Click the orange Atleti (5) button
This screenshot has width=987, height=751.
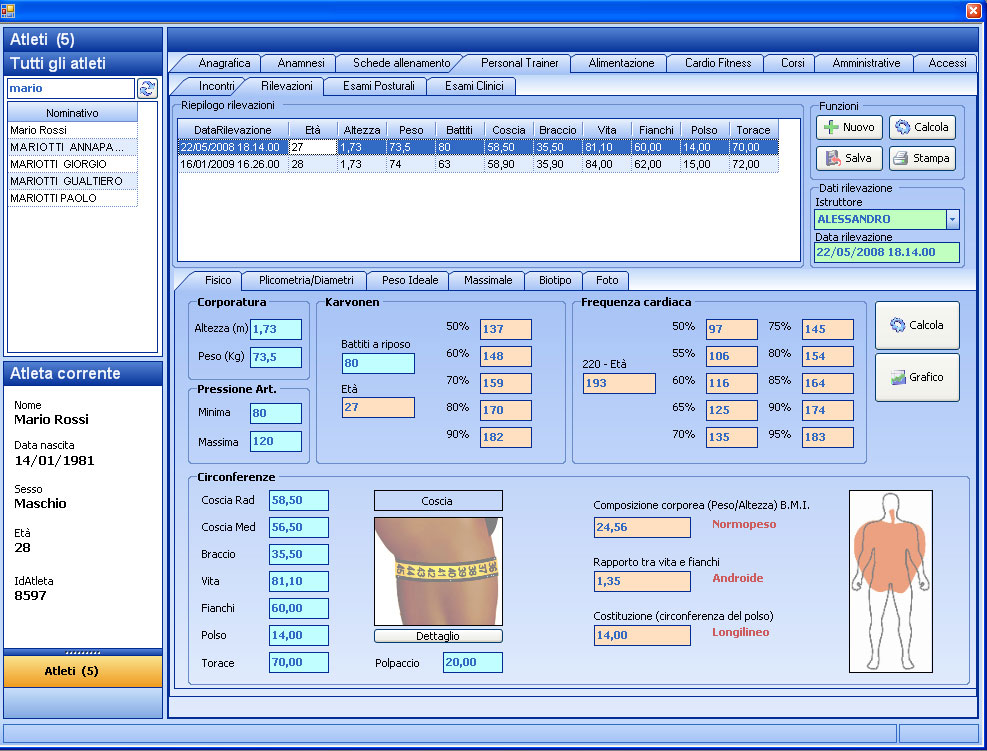83,671
